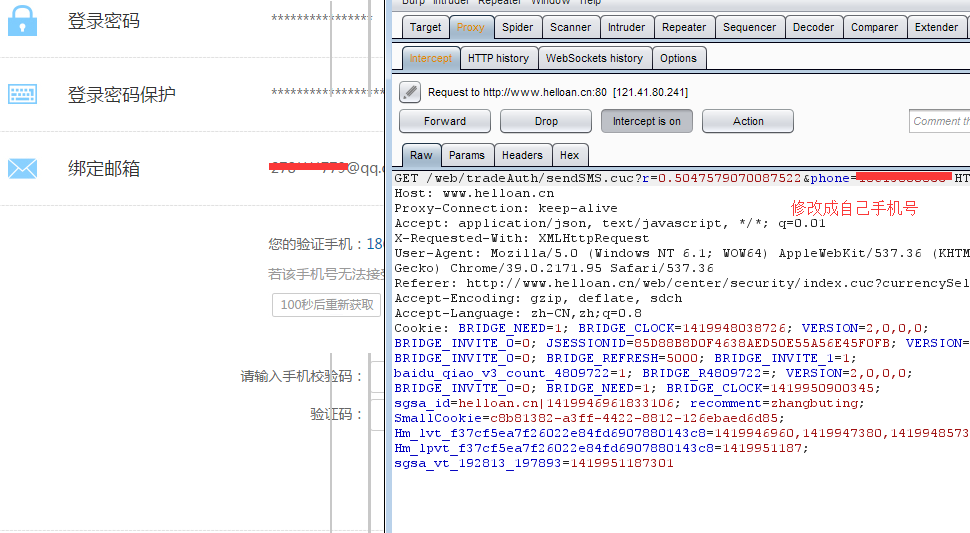
Task: Select the Hex request view tab
Action: click(x=569, y=155)
